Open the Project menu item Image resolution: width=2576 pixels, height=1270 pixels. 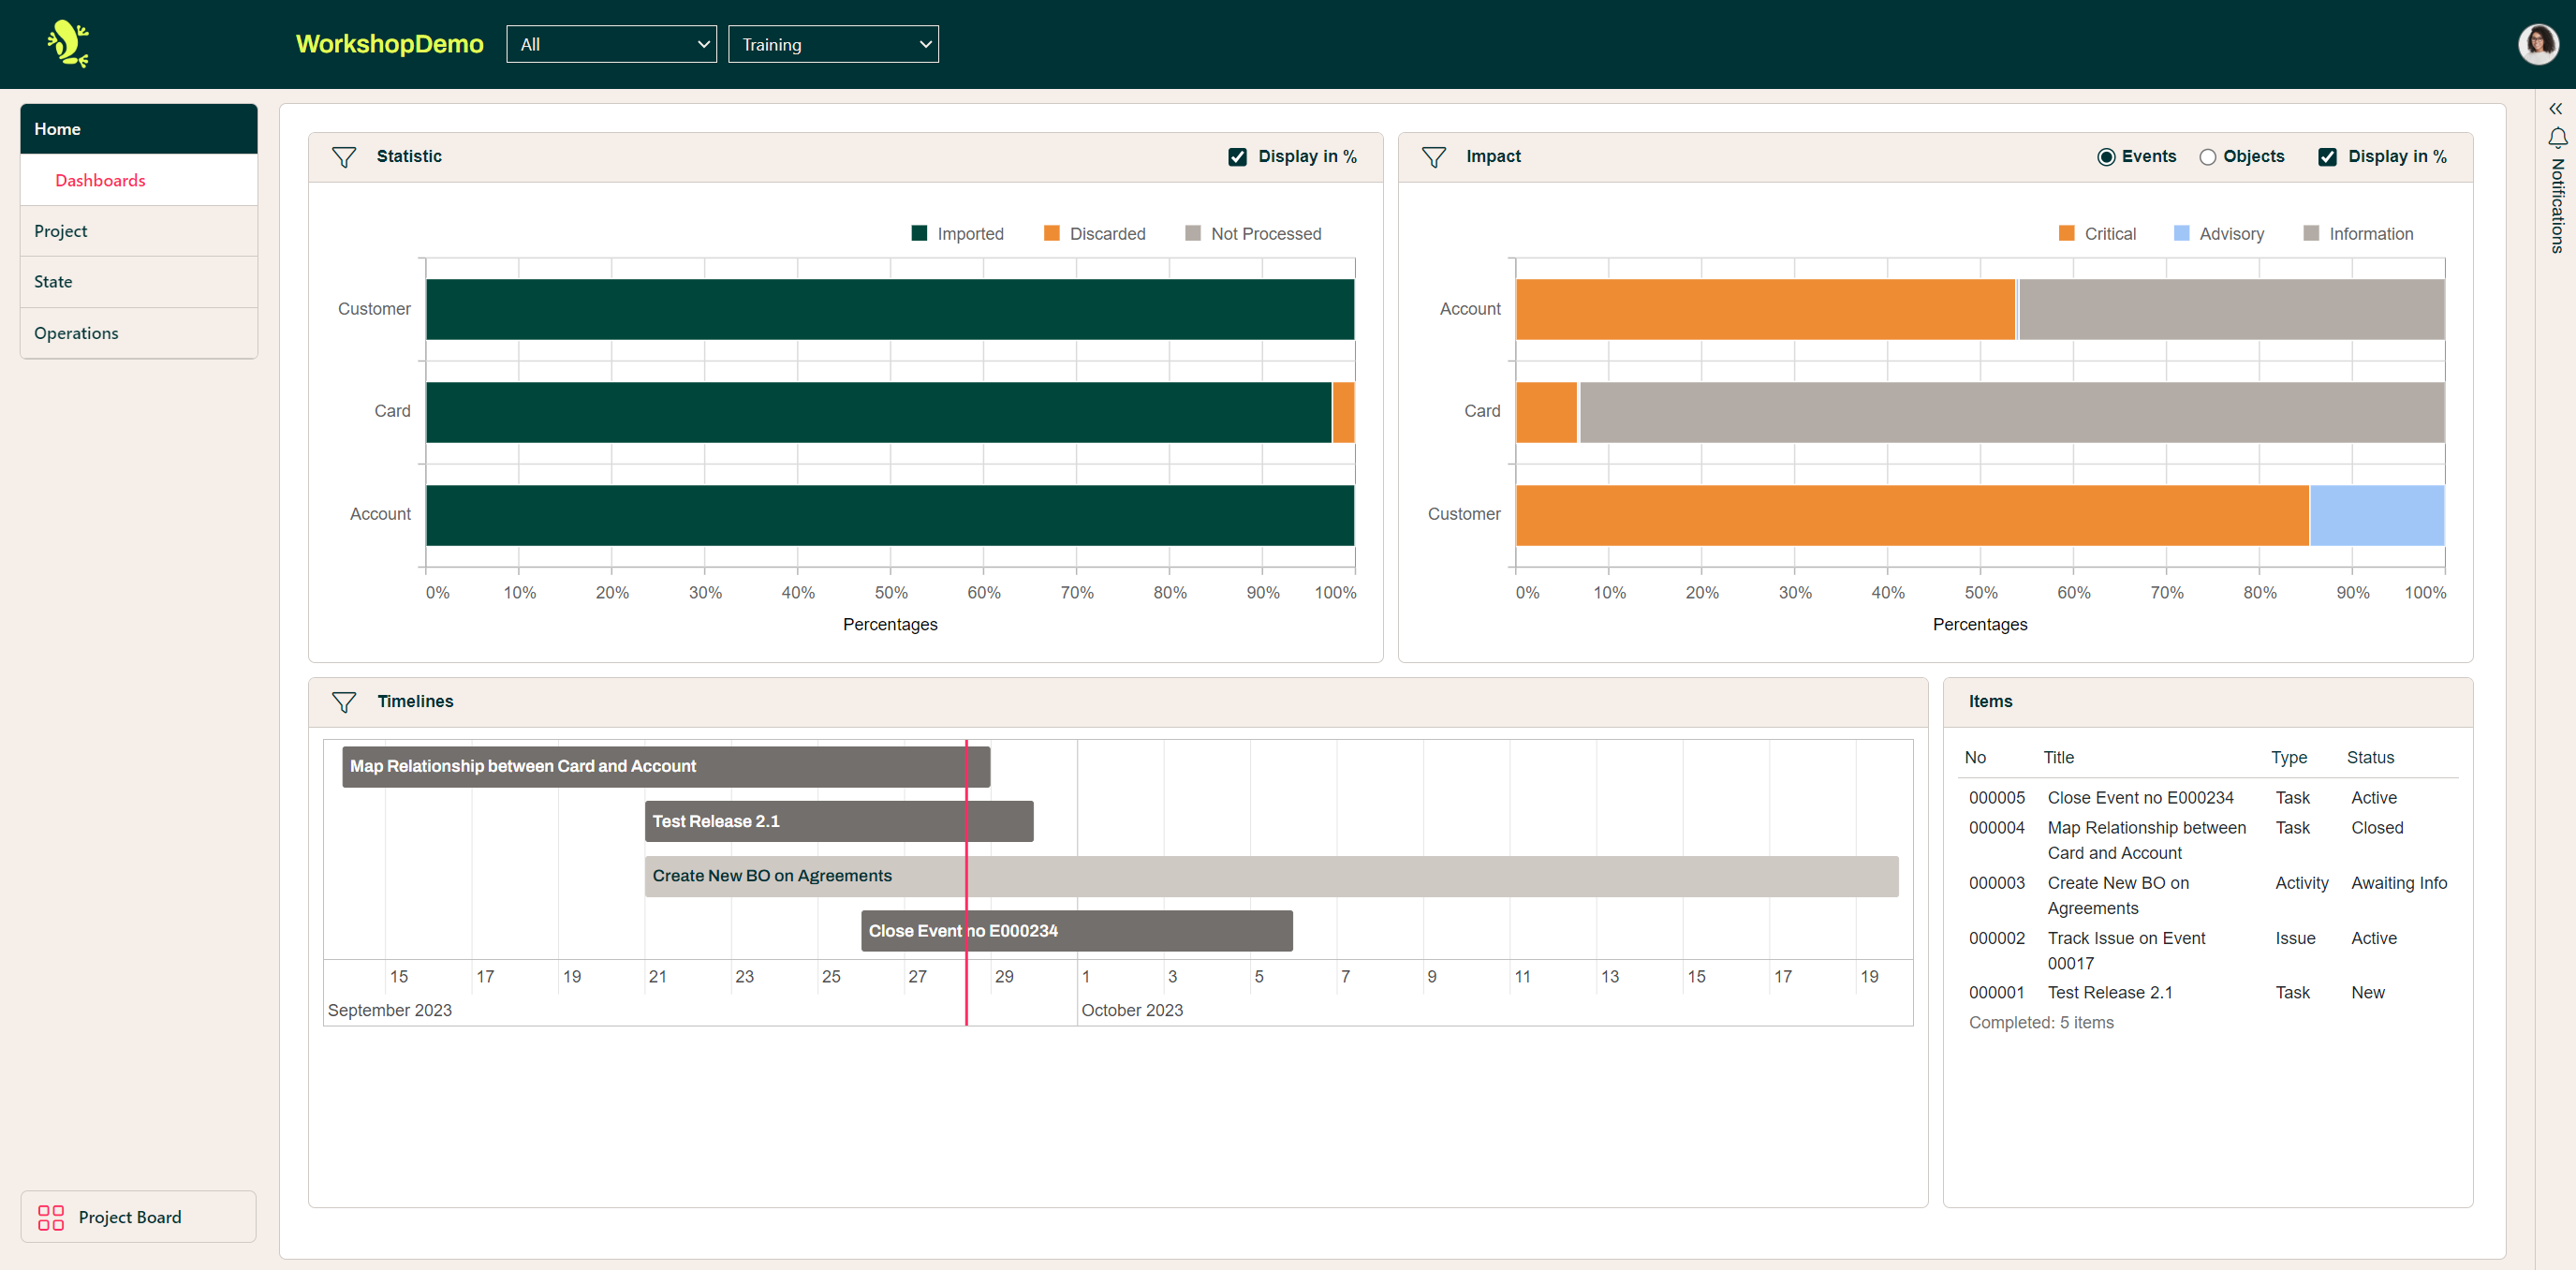tap(61, 231)
